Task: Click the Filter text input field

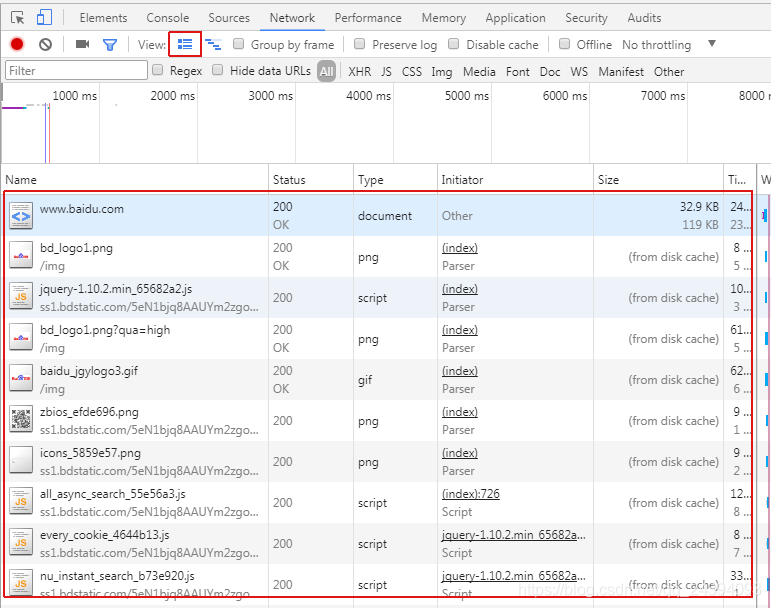Action: coord(76,70)
